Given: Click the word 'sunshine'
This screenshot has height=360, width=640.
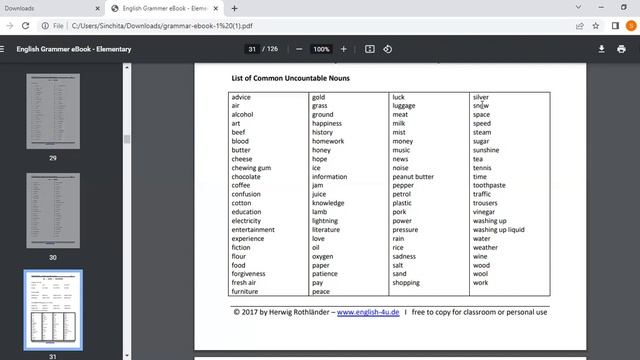Looking at the screenshot, I should (486, 150).
